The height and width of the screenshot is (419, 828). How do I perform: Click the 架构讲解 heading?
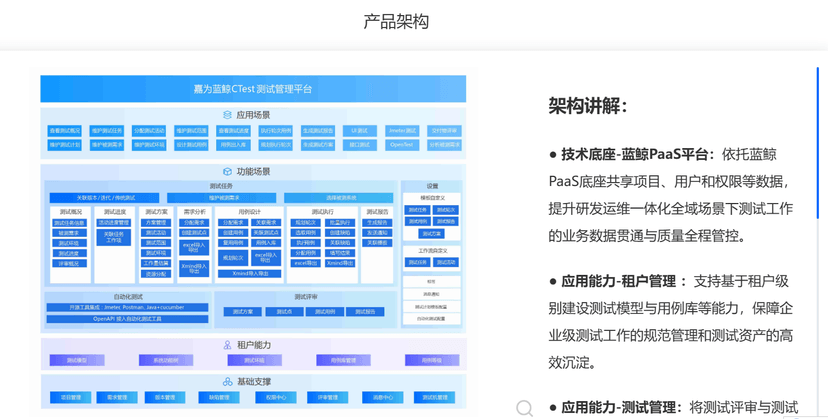click(588, 106)
